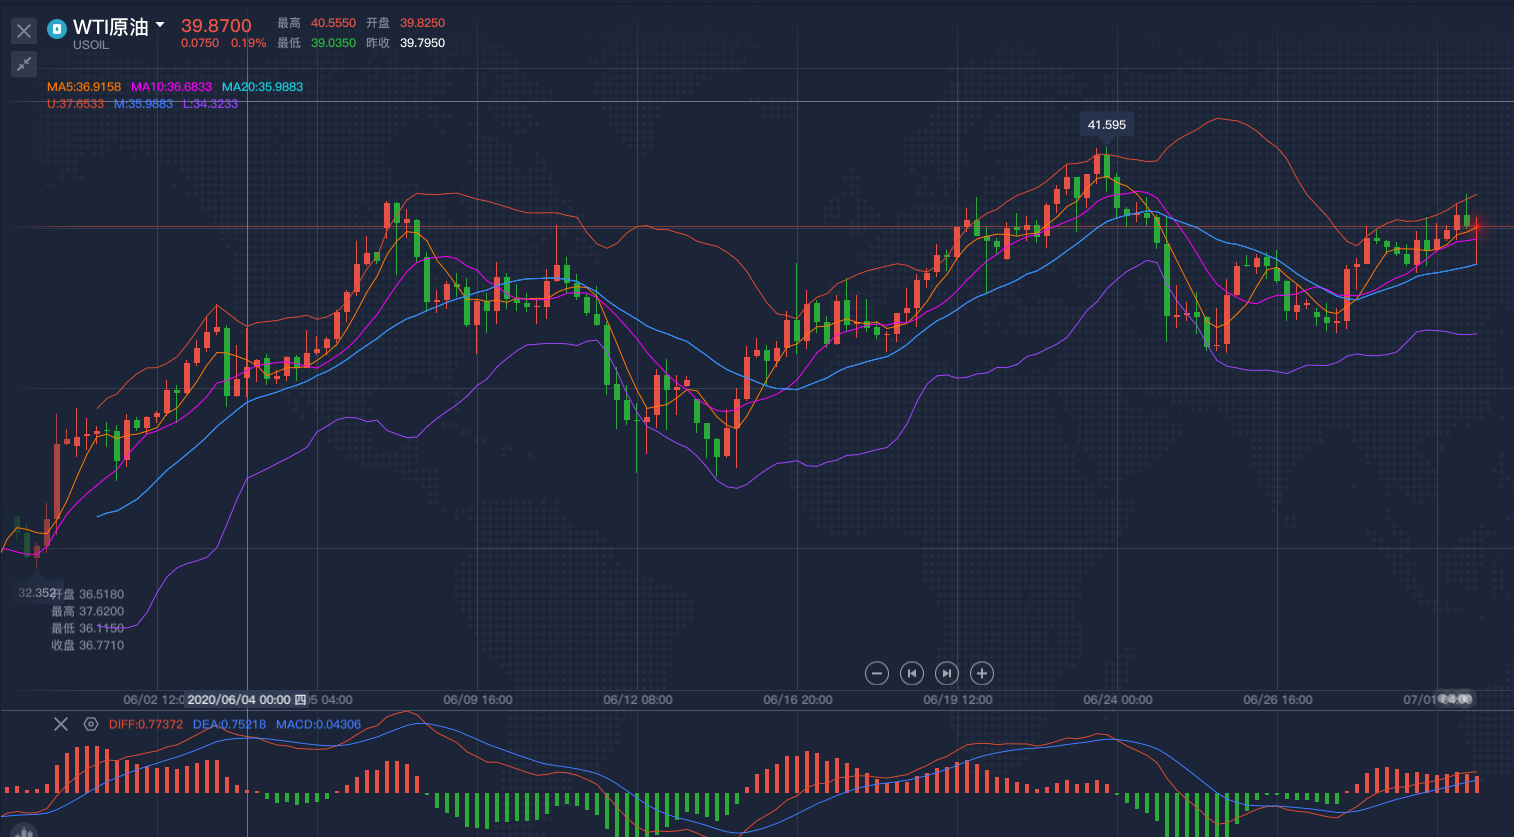
Task: Click the MA5:36.9158 indicator label
Action: coord(84,87)
